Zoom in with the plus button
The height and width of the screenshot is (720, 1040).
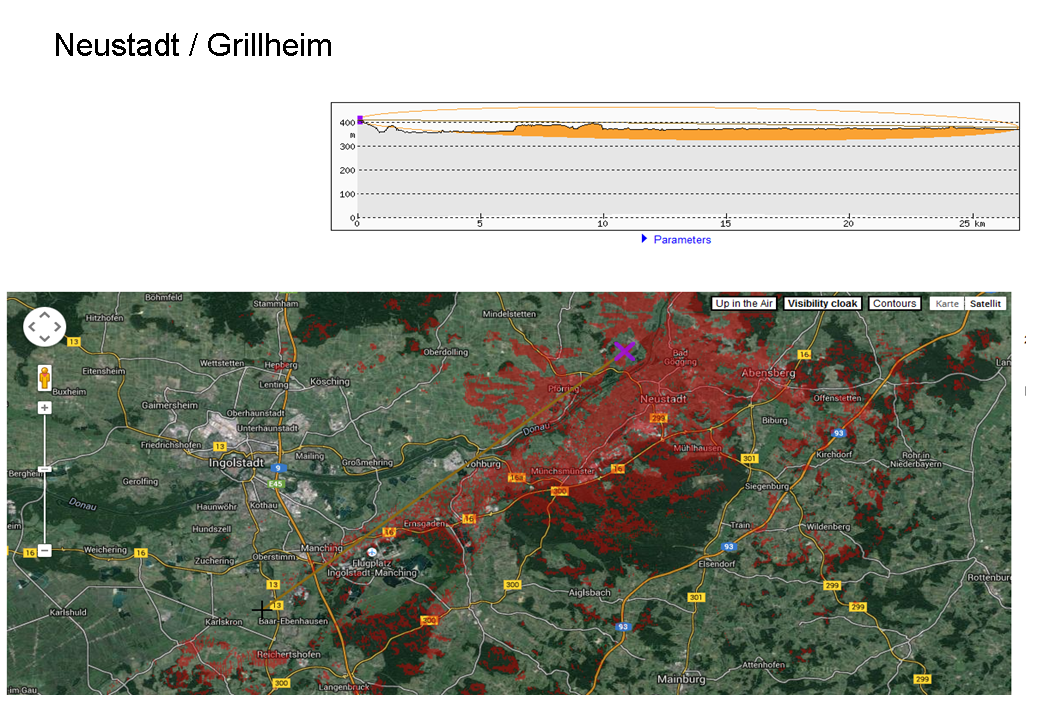point(45,408)
